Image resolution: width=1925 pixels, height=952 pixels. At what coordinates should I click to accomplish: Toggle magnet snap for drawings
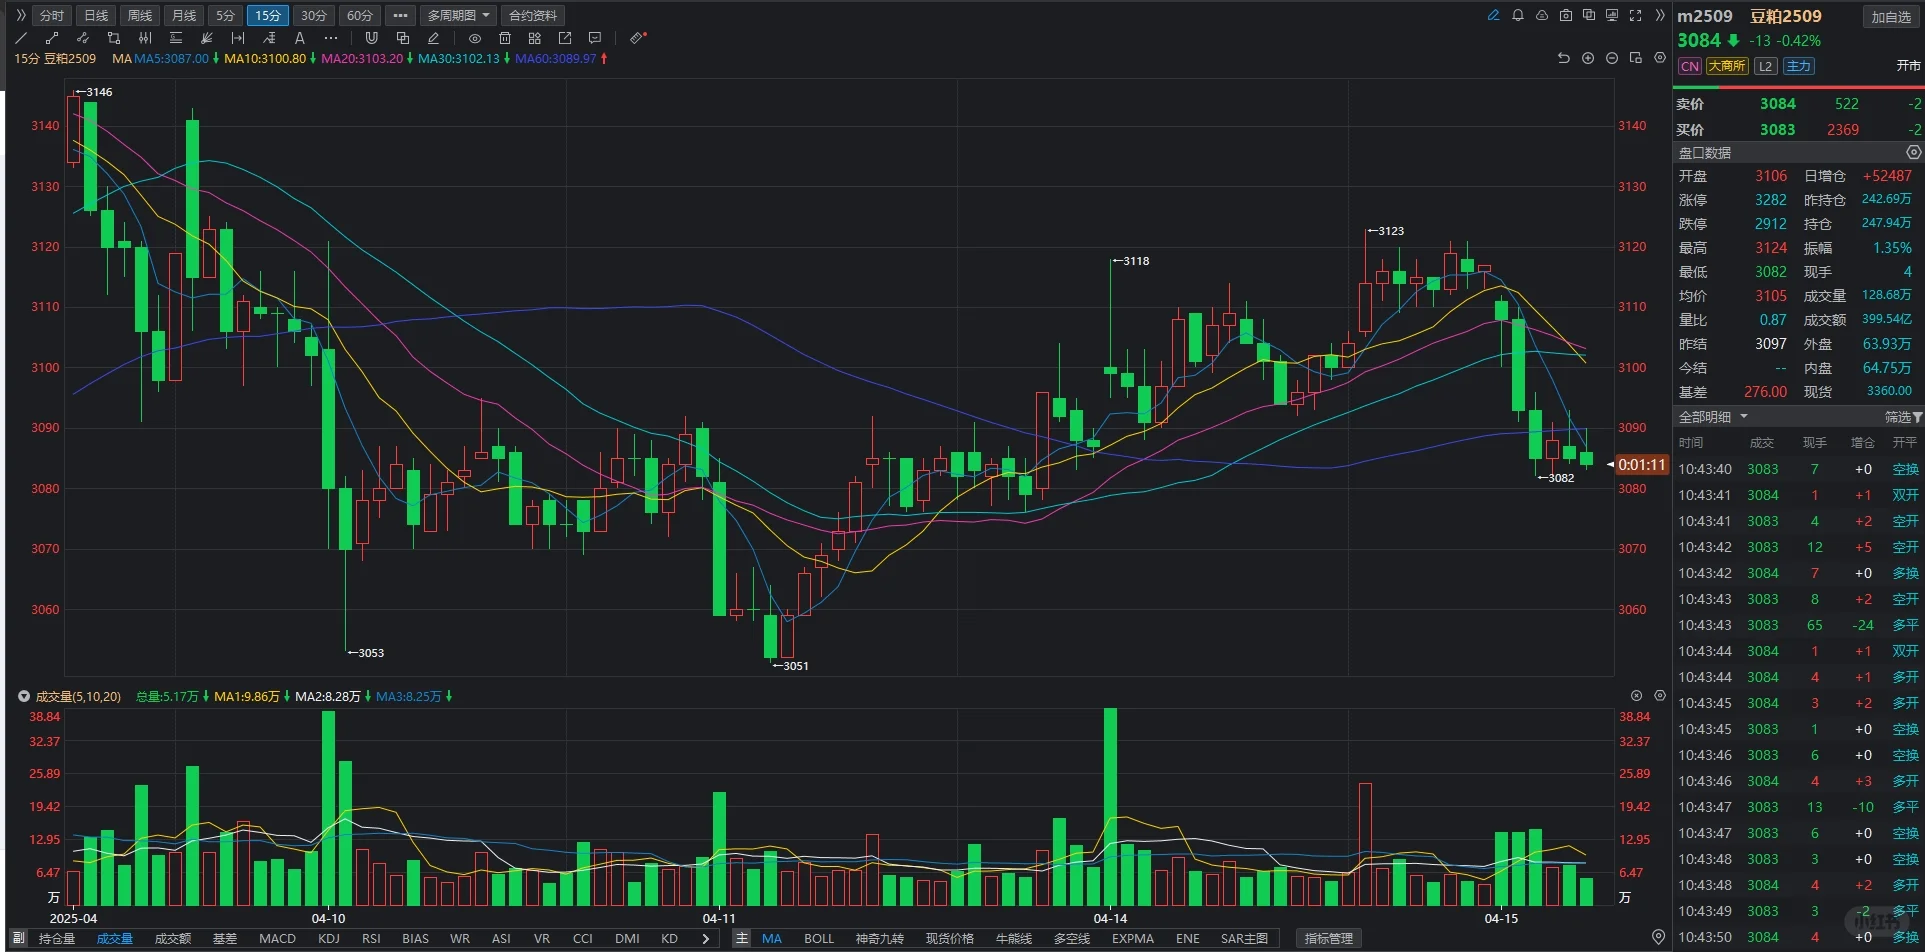(x=372, y=38)
